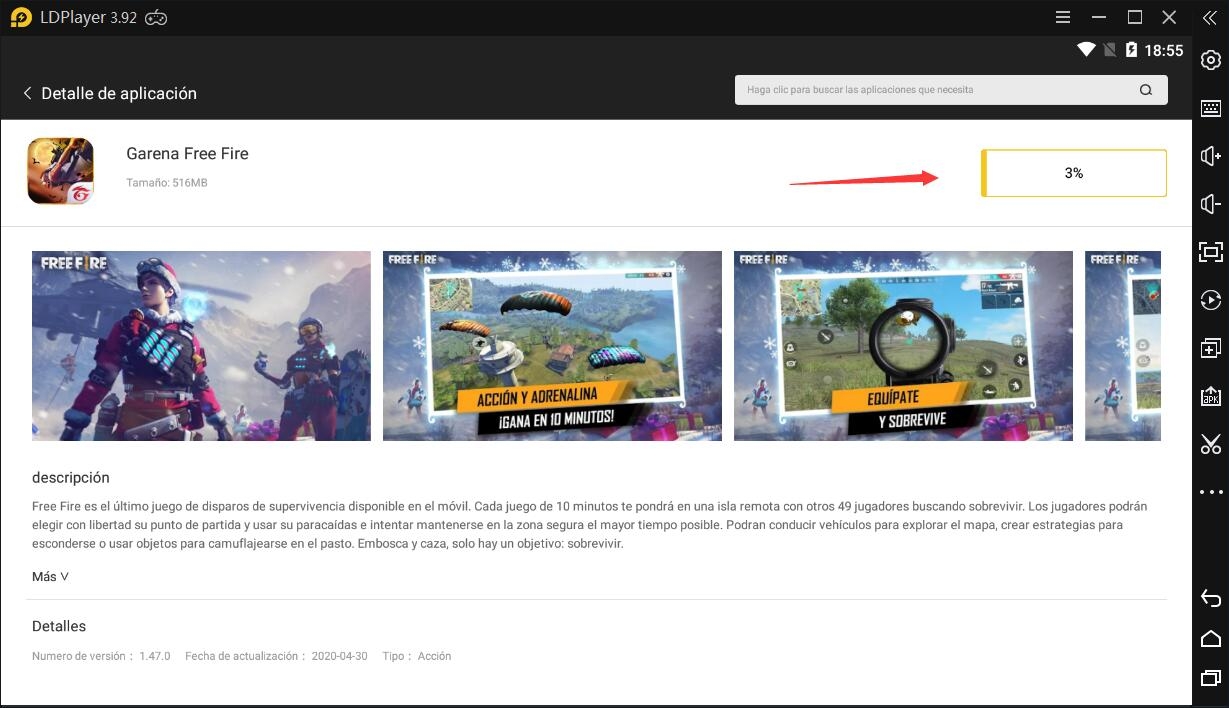
Task: Click the gamepad icon in title bar
Action: coord(156,18)
